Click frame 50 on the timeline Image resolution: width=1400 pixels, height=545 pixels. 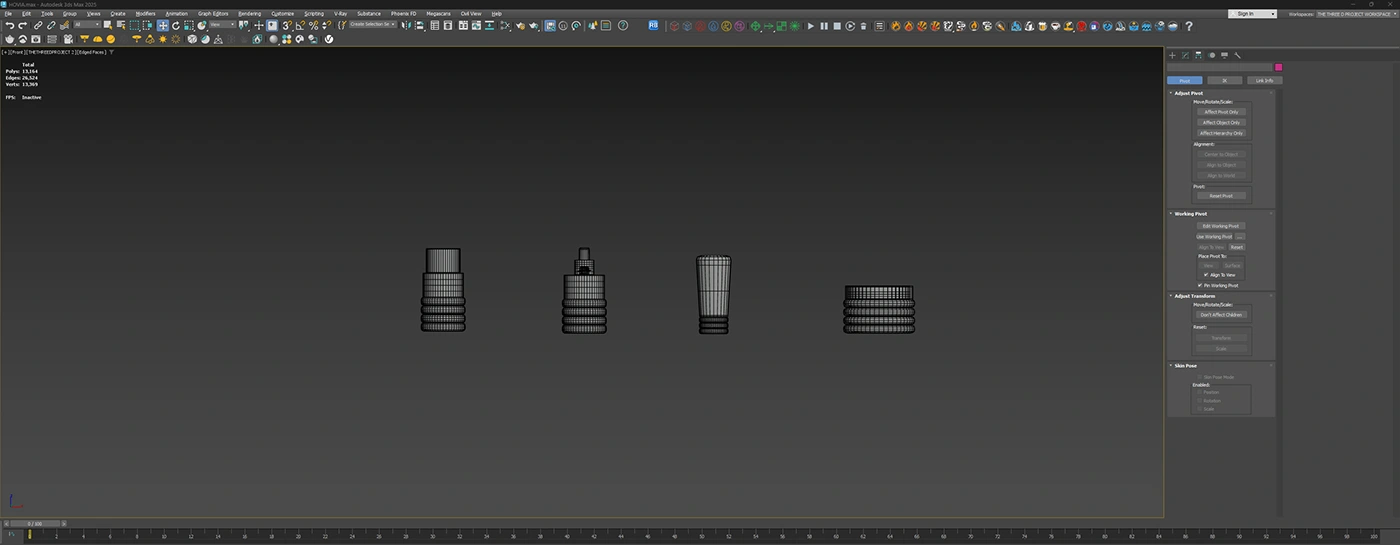pos(701,536)
